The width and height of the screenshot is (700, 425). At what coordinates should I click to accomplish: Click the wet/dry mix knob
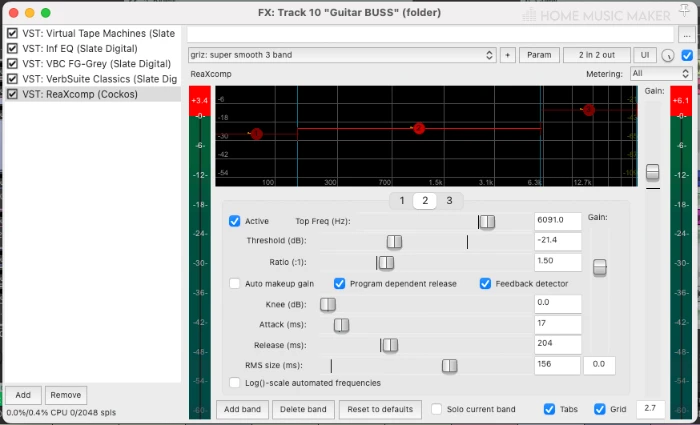tap(667, 55)
